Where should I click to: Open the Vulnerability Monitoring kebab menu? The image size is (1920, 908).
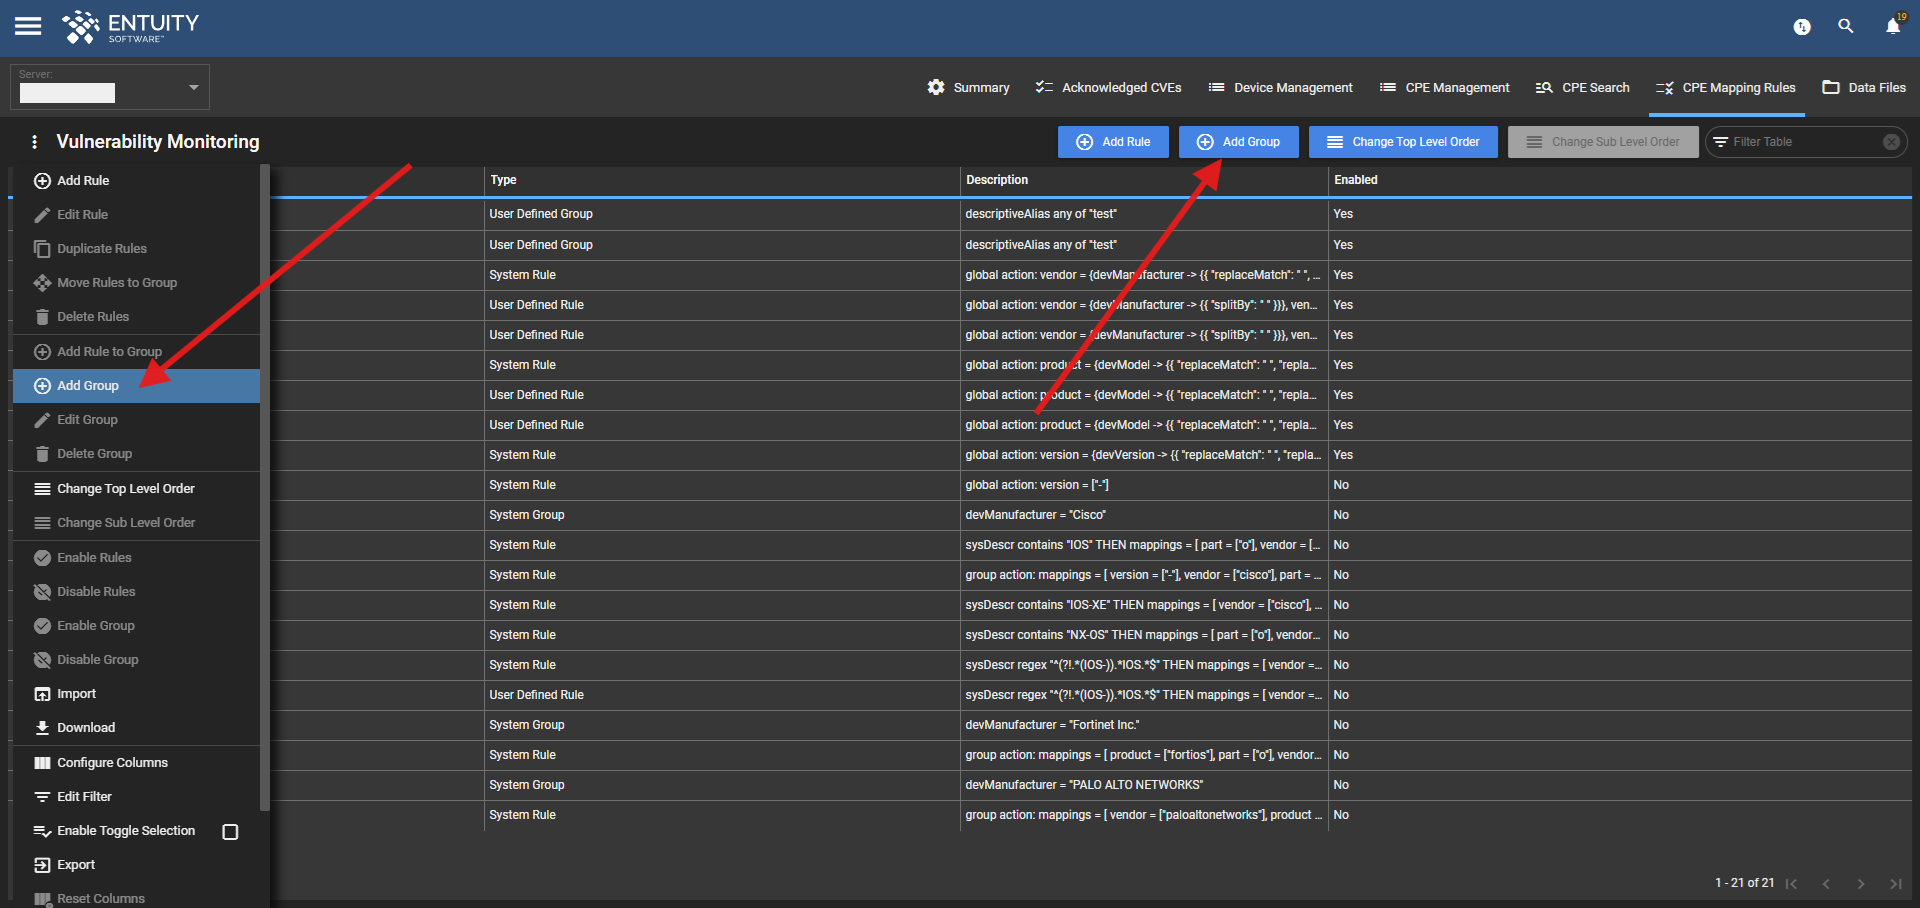pyautogui.click(x=35, y=142)
